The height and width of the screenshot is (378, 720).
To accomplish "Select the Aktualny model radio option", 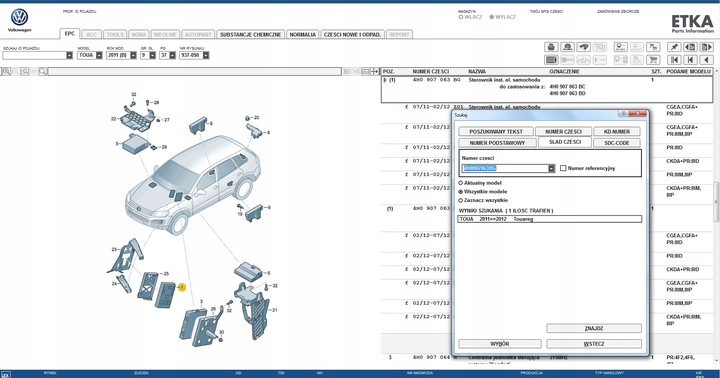I will [461, 183].
